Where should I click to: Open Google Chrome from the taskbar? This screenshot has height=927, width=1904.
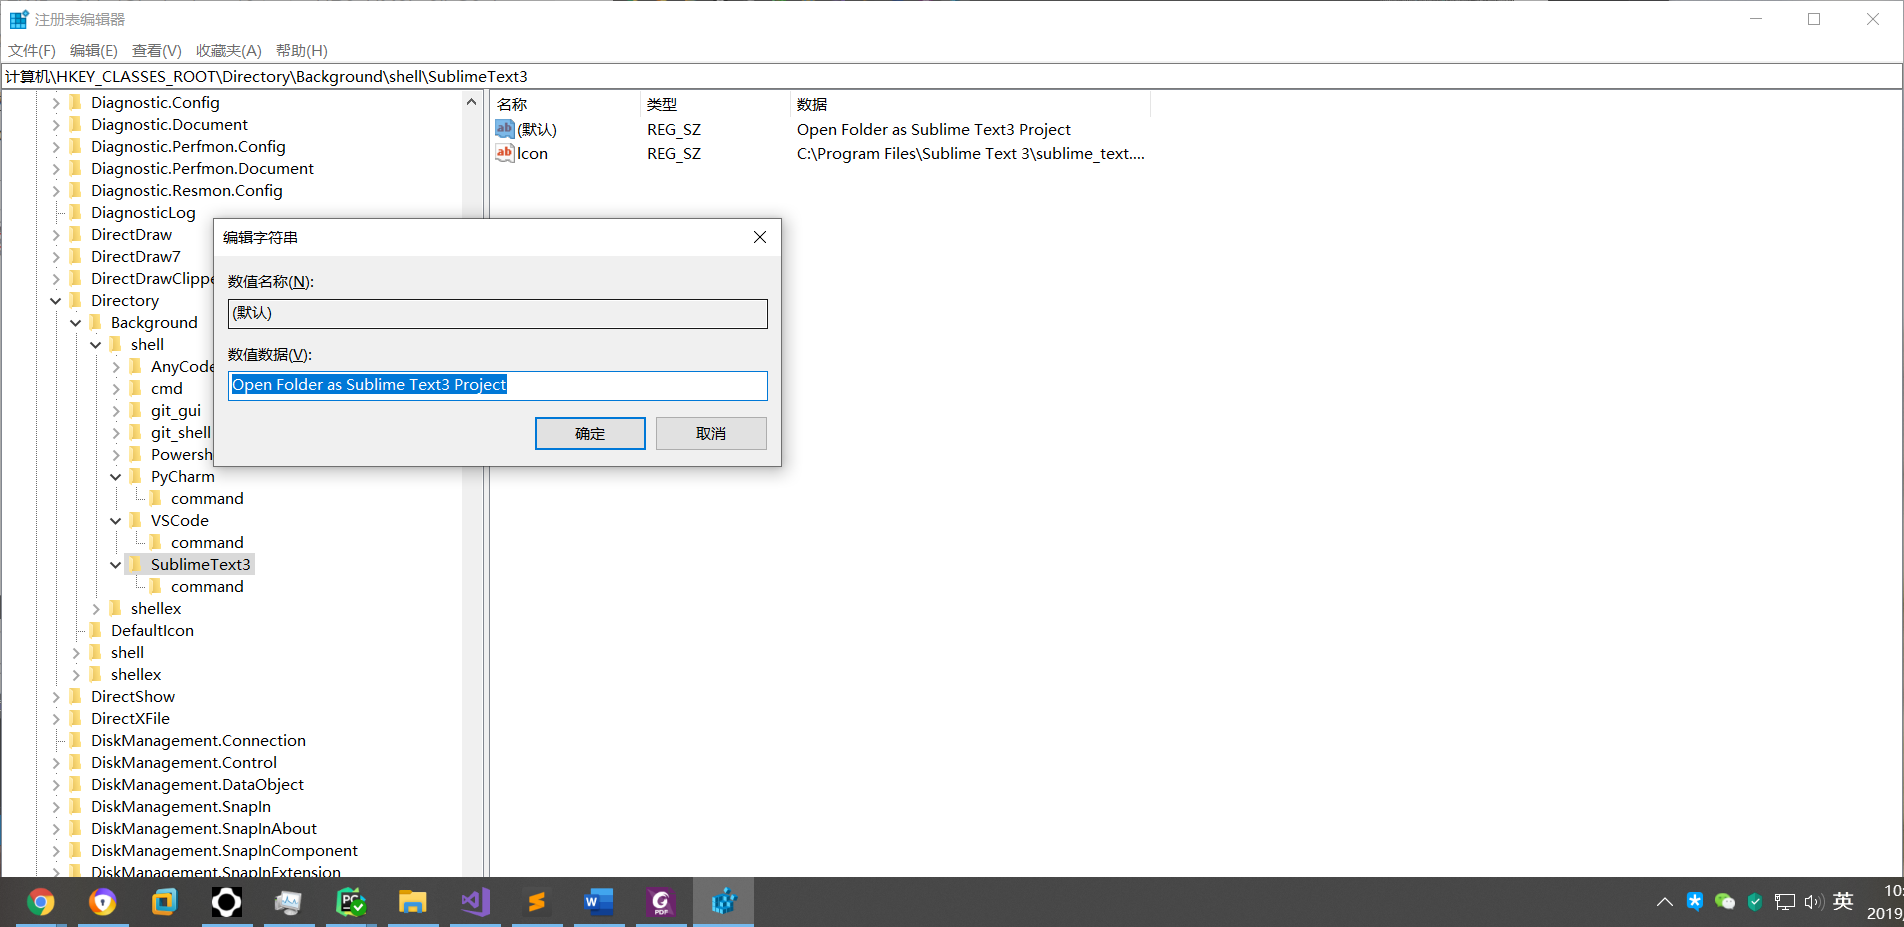click(40, 903)
